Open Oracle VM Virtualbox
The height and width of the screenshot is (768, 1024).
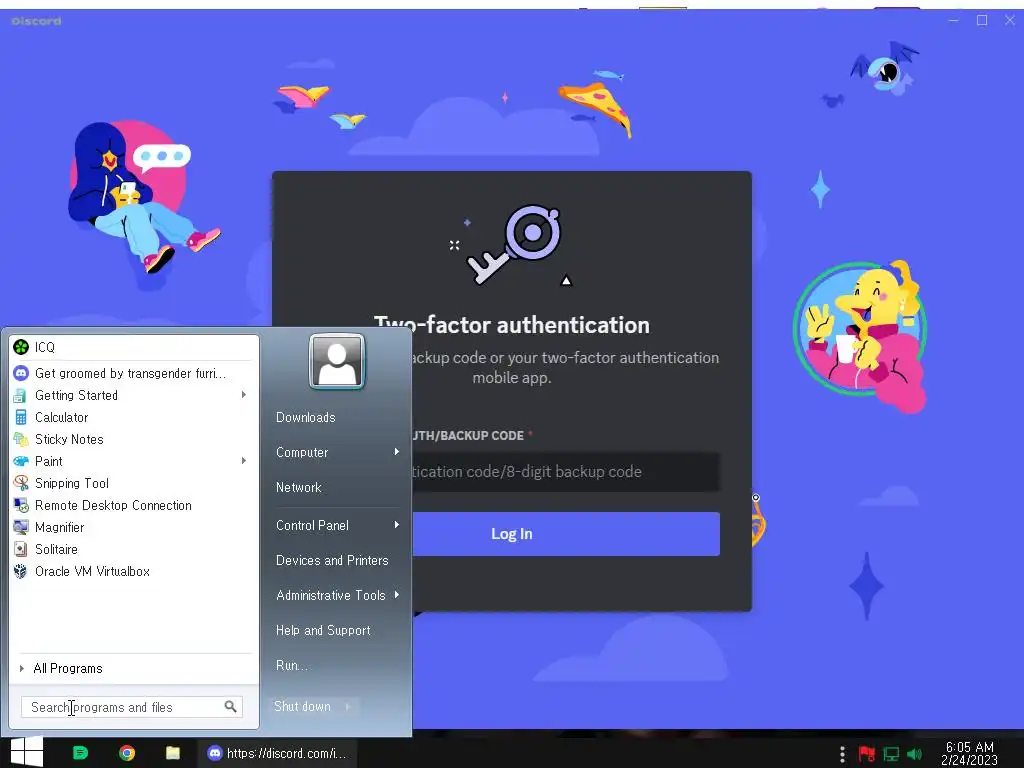134,571
